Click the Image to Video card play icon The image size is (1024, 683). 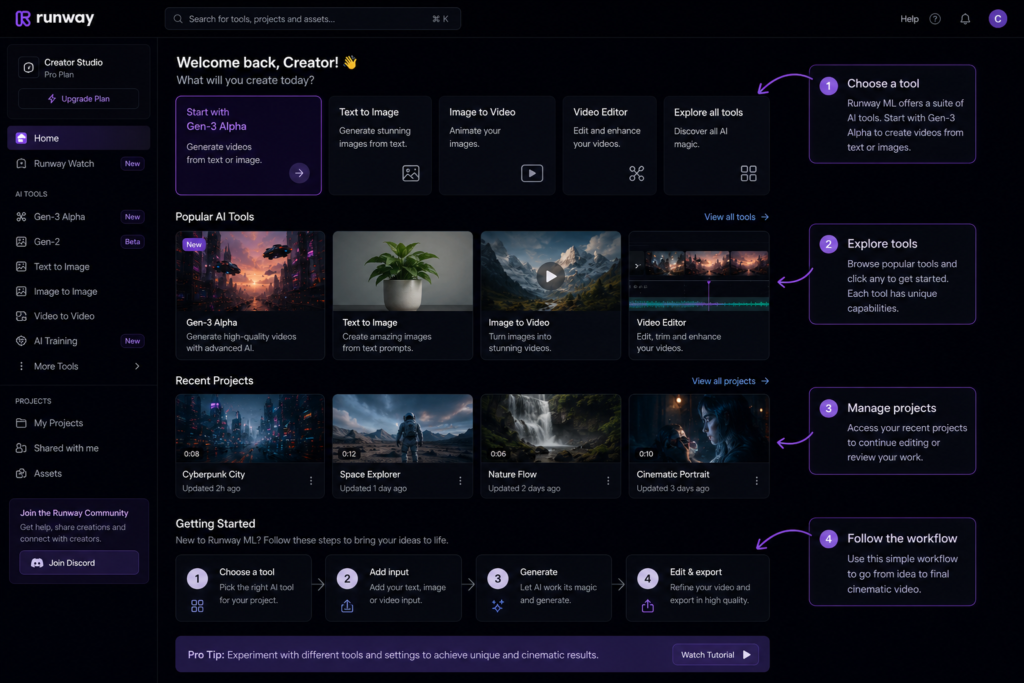[x=532, y=173]
